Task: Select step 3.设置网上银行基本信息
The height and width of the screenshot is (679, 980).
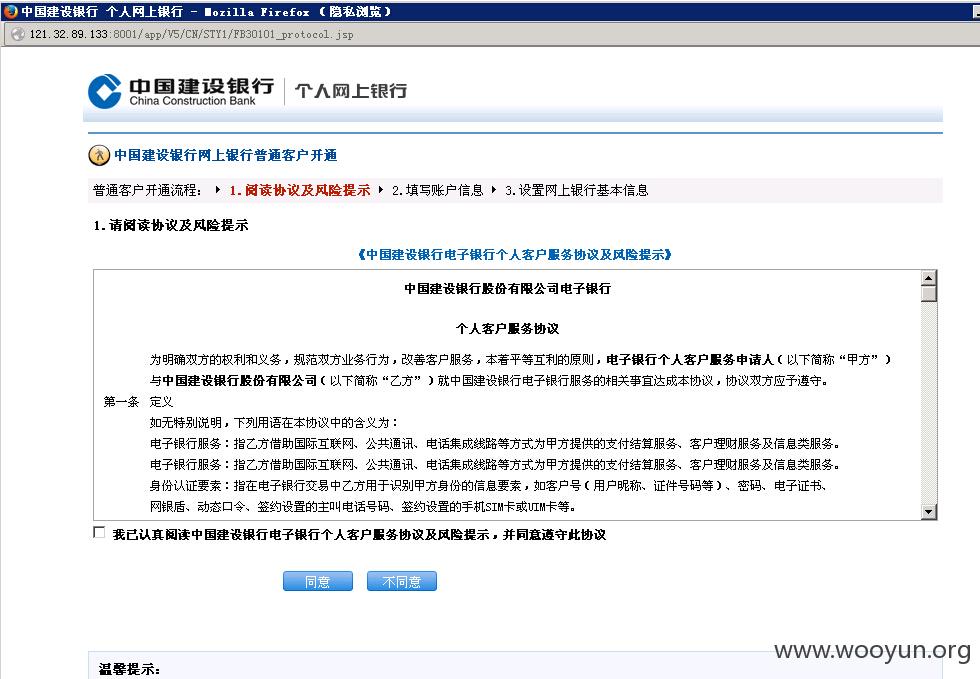Action: click(x=576, y=190)
